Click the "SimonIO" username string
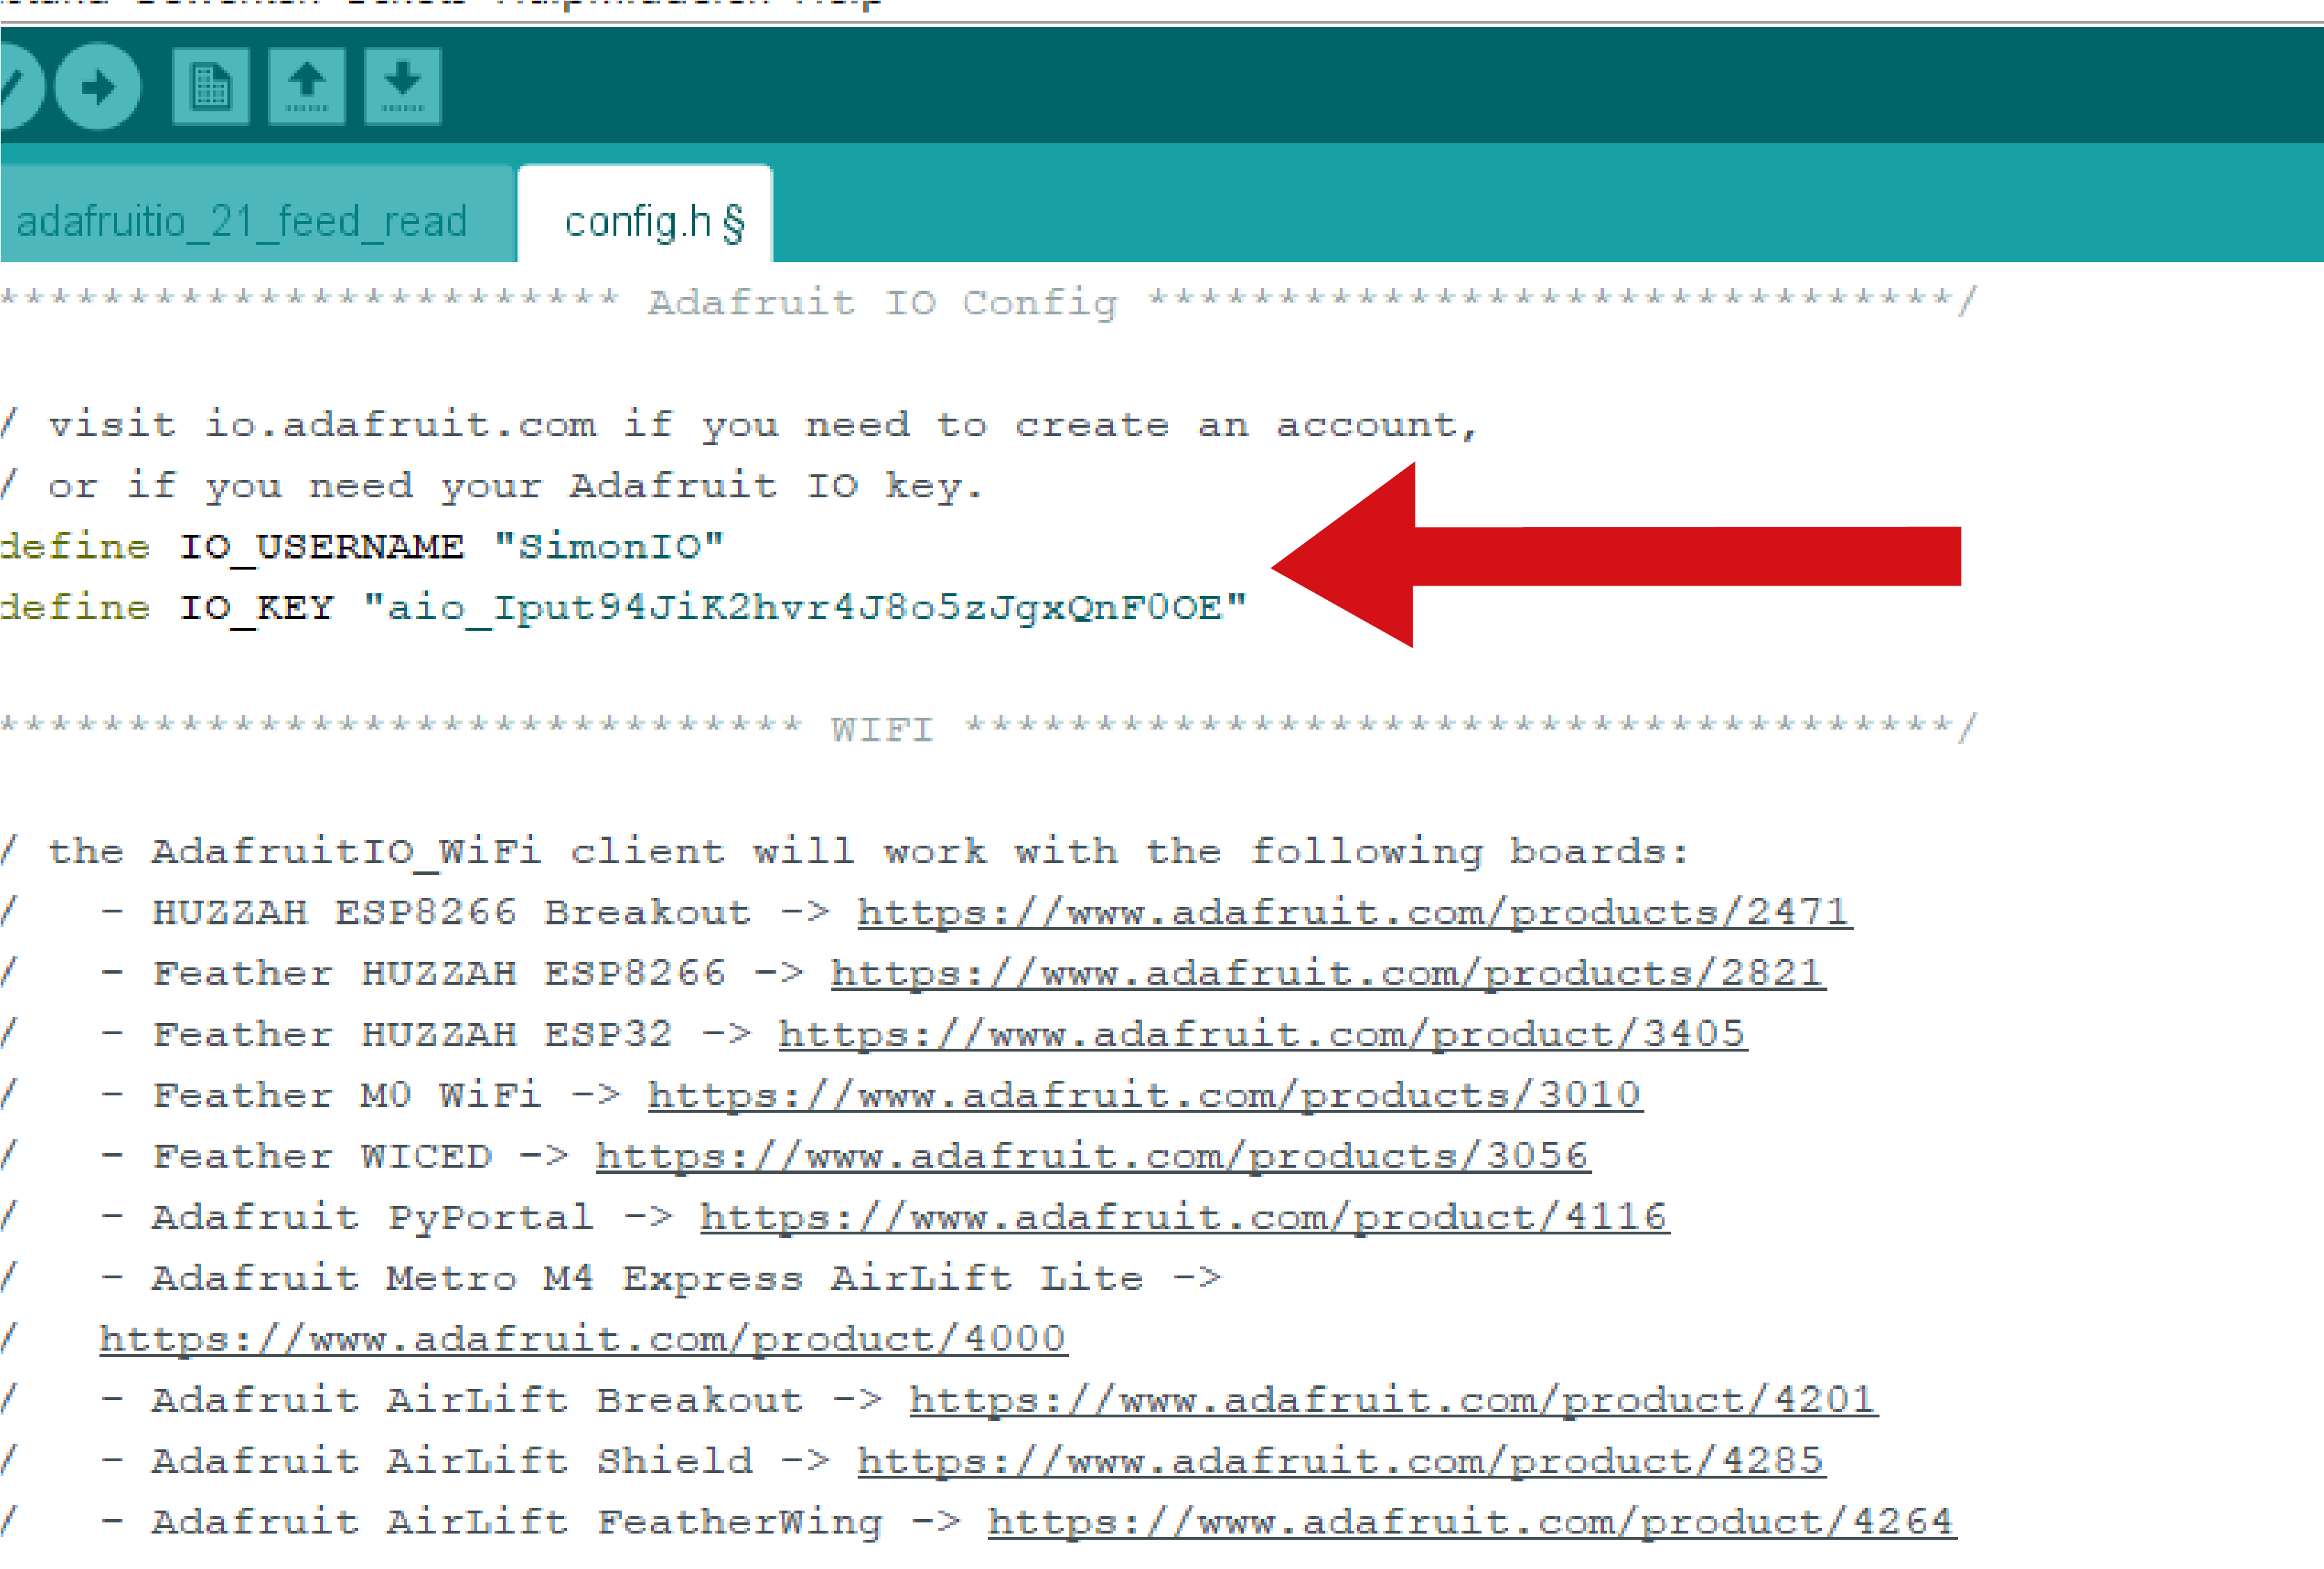 pyautogui.click(x=609, y=547)
